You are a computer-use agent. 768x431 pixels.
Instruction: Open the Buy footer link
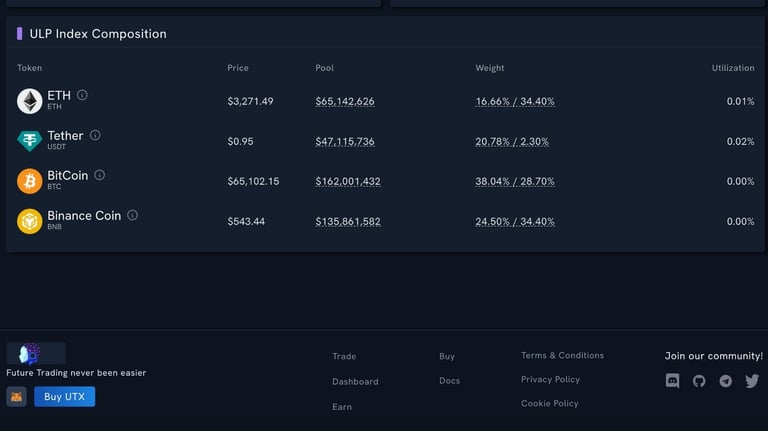[x=447, y=356]
